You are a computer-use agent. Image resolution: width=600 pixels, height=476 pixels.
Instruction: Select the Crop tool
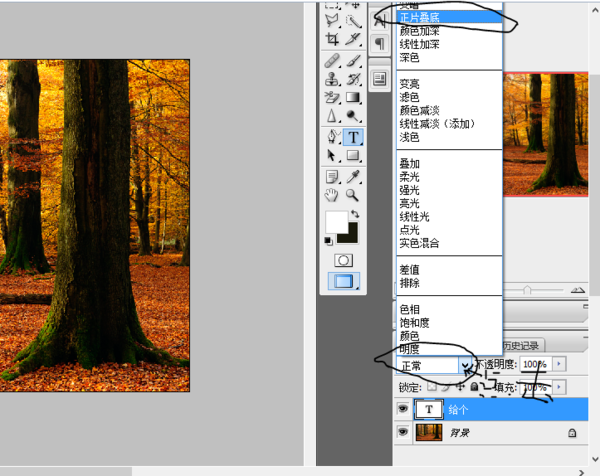[x=332, y=39]
